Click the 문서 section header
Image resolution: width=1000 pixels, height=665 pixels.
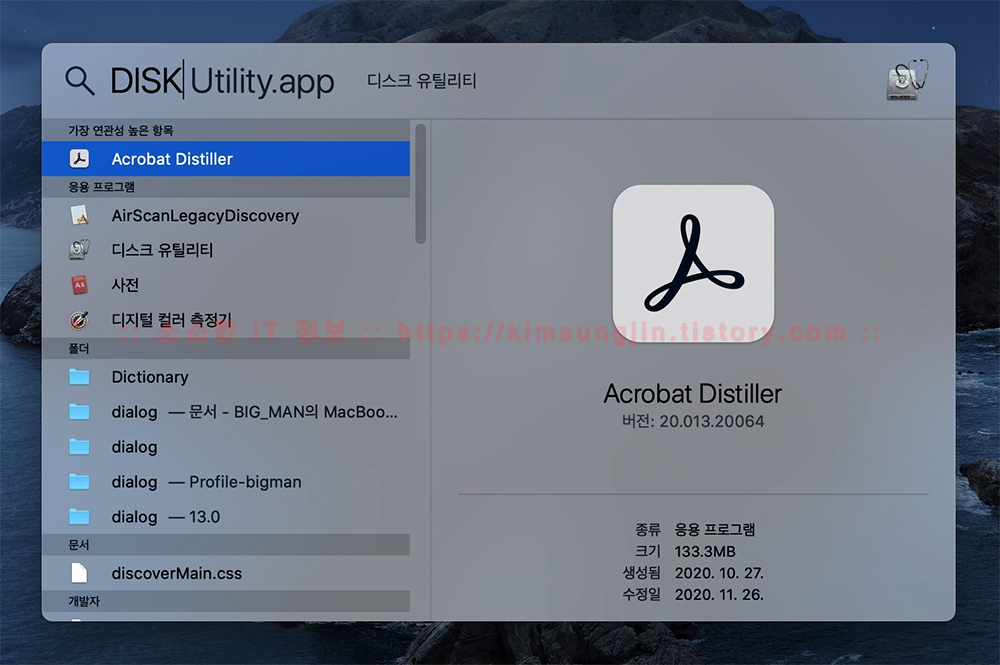click(226, 544)
